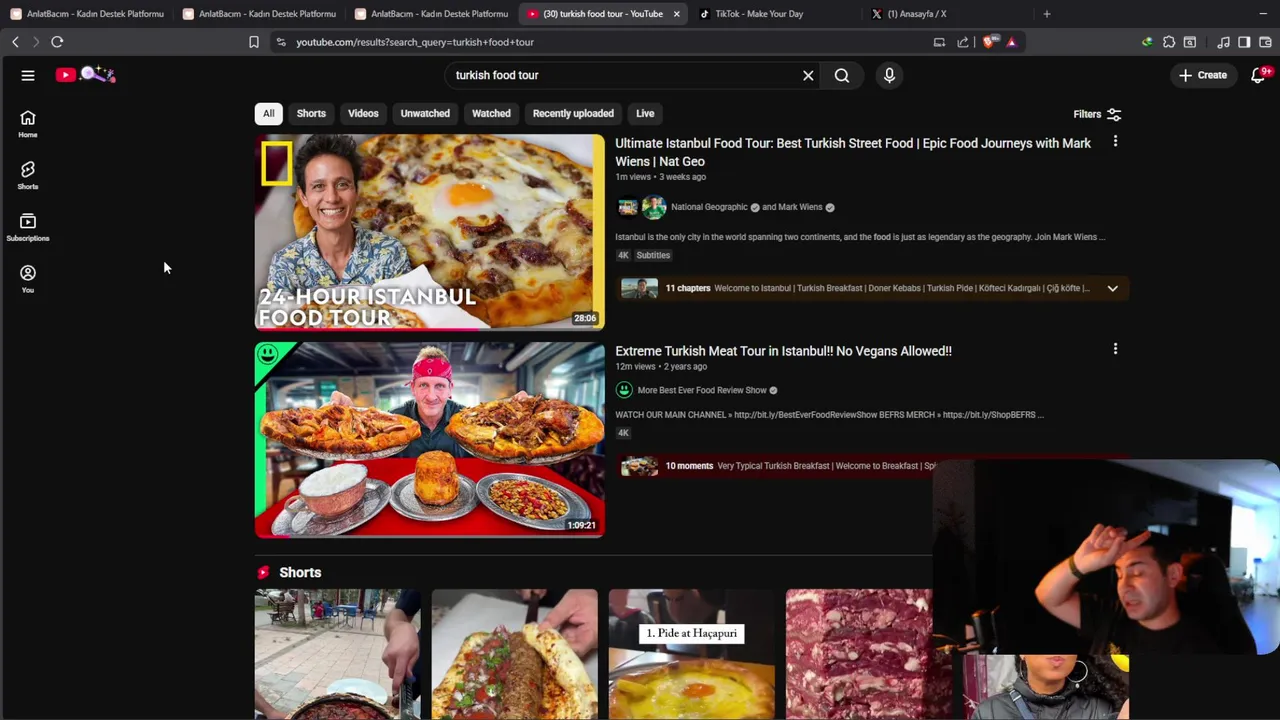Select the Videos filter chip
Screen dimensions: 1280x720
[363, 113]
